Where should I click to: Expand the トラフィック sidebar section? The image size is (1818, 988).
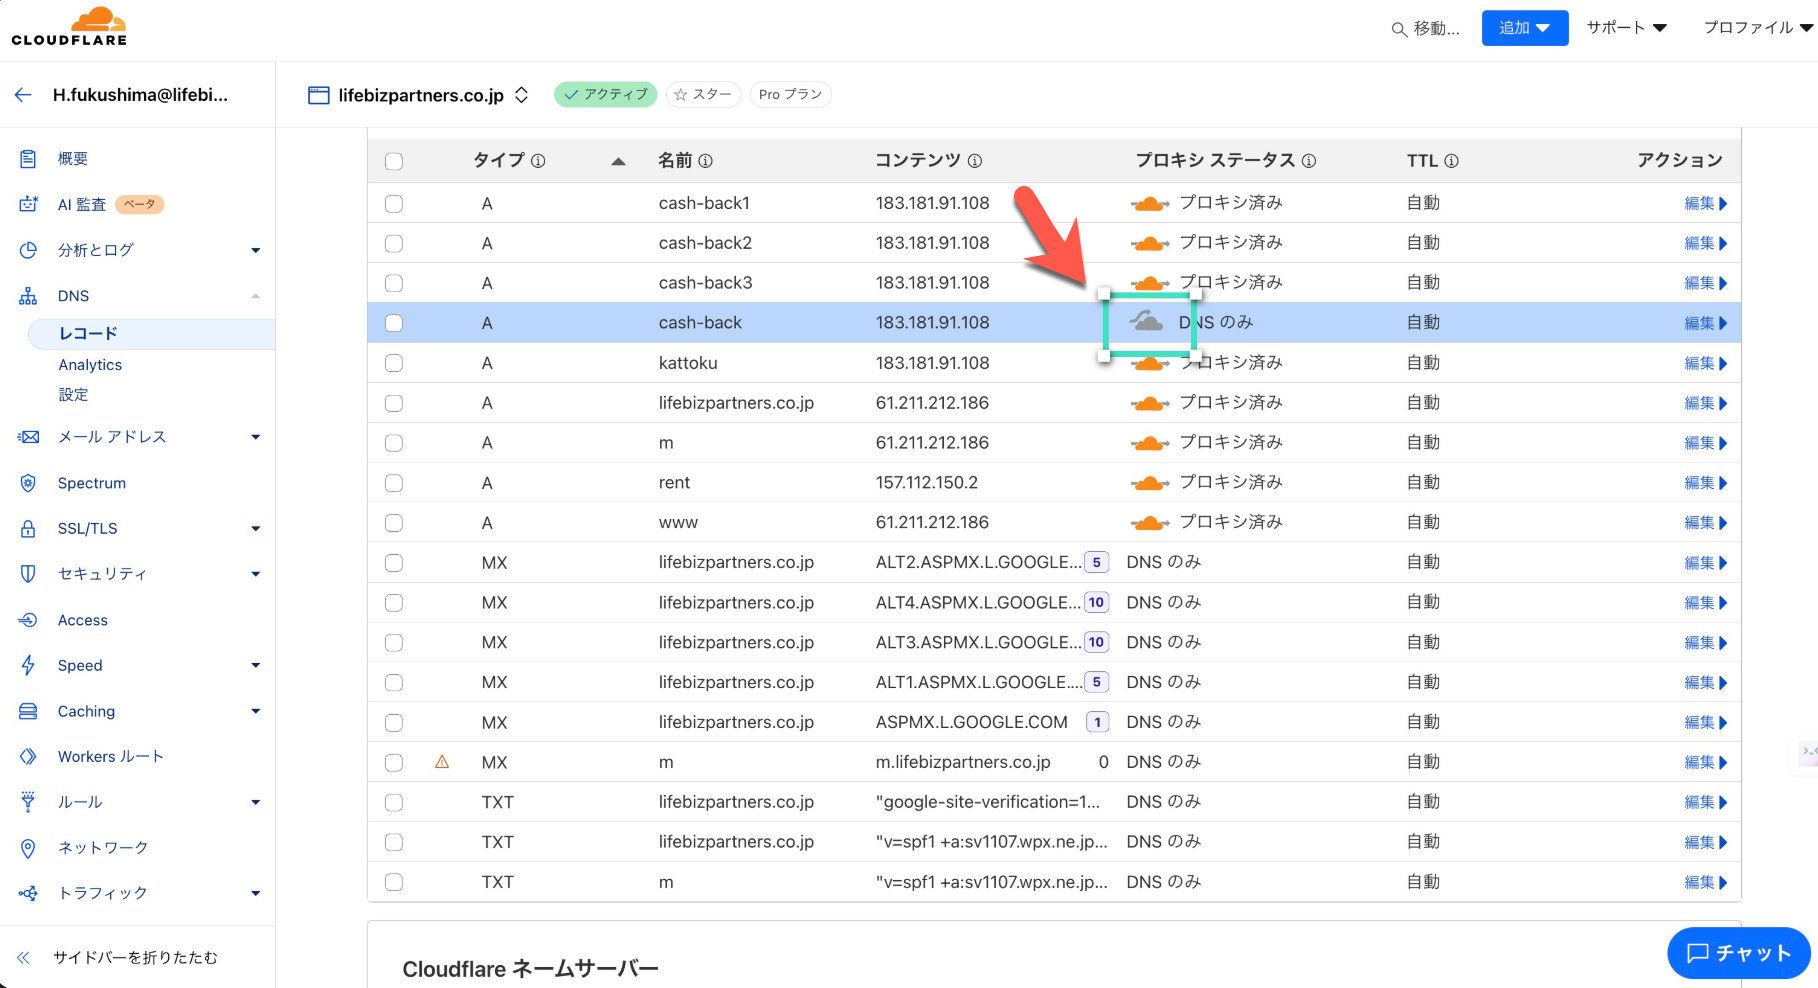[256, 893]
